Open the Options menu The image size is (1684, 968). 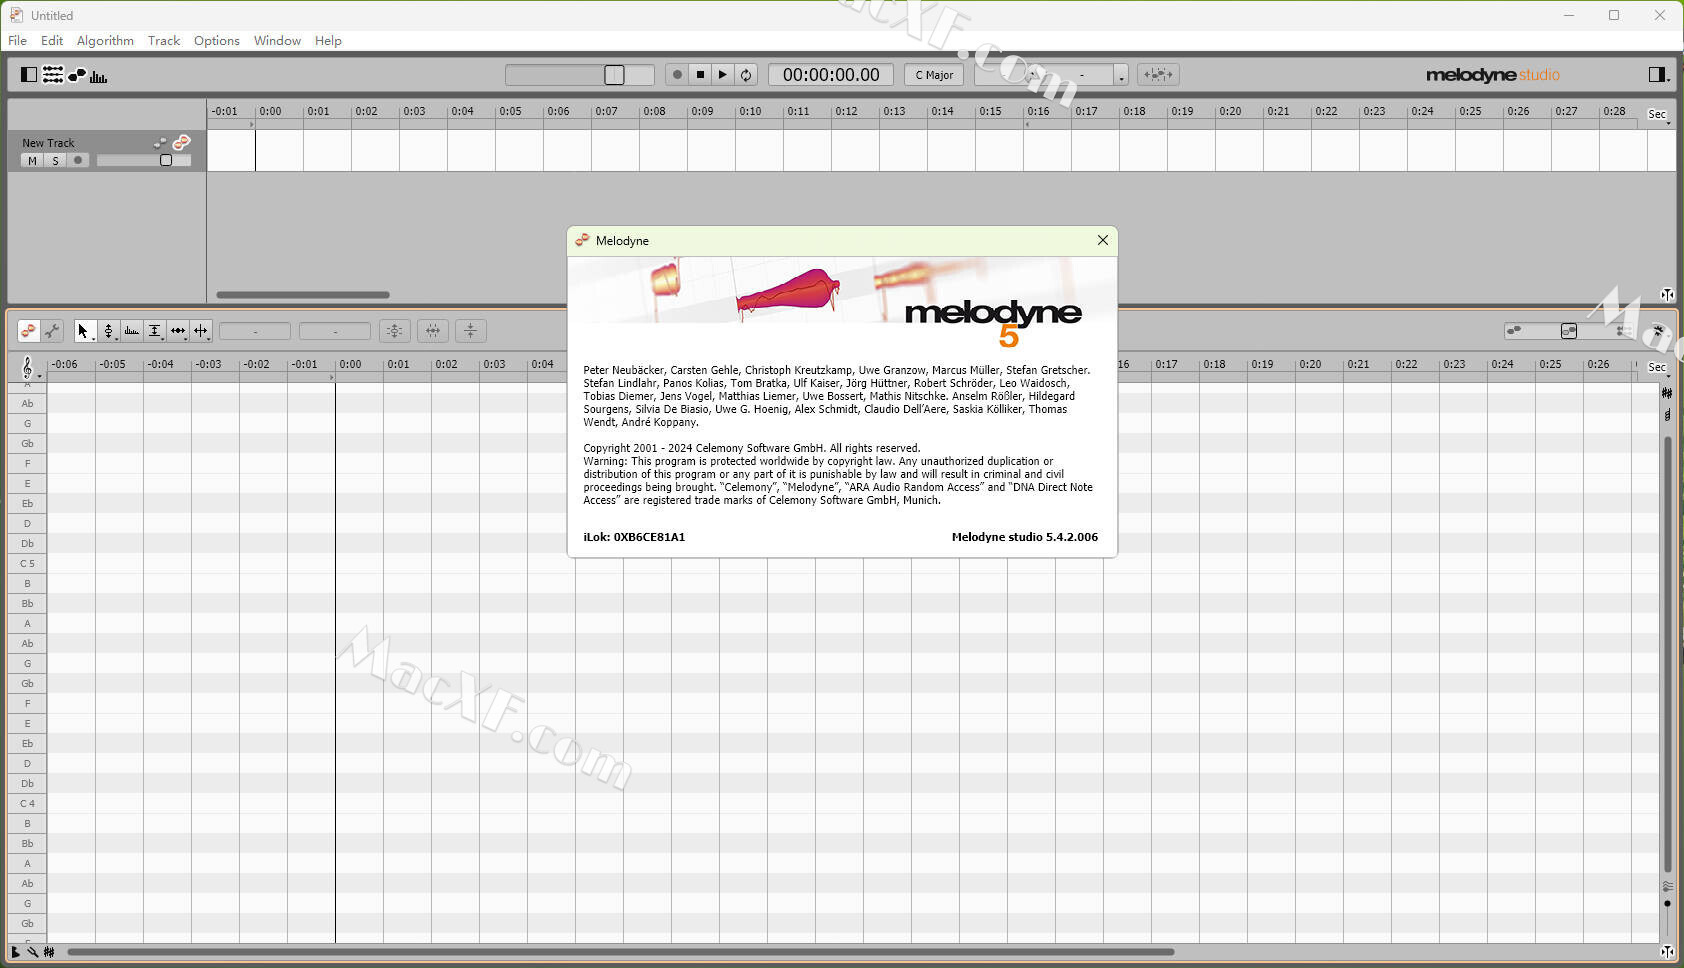217,41
